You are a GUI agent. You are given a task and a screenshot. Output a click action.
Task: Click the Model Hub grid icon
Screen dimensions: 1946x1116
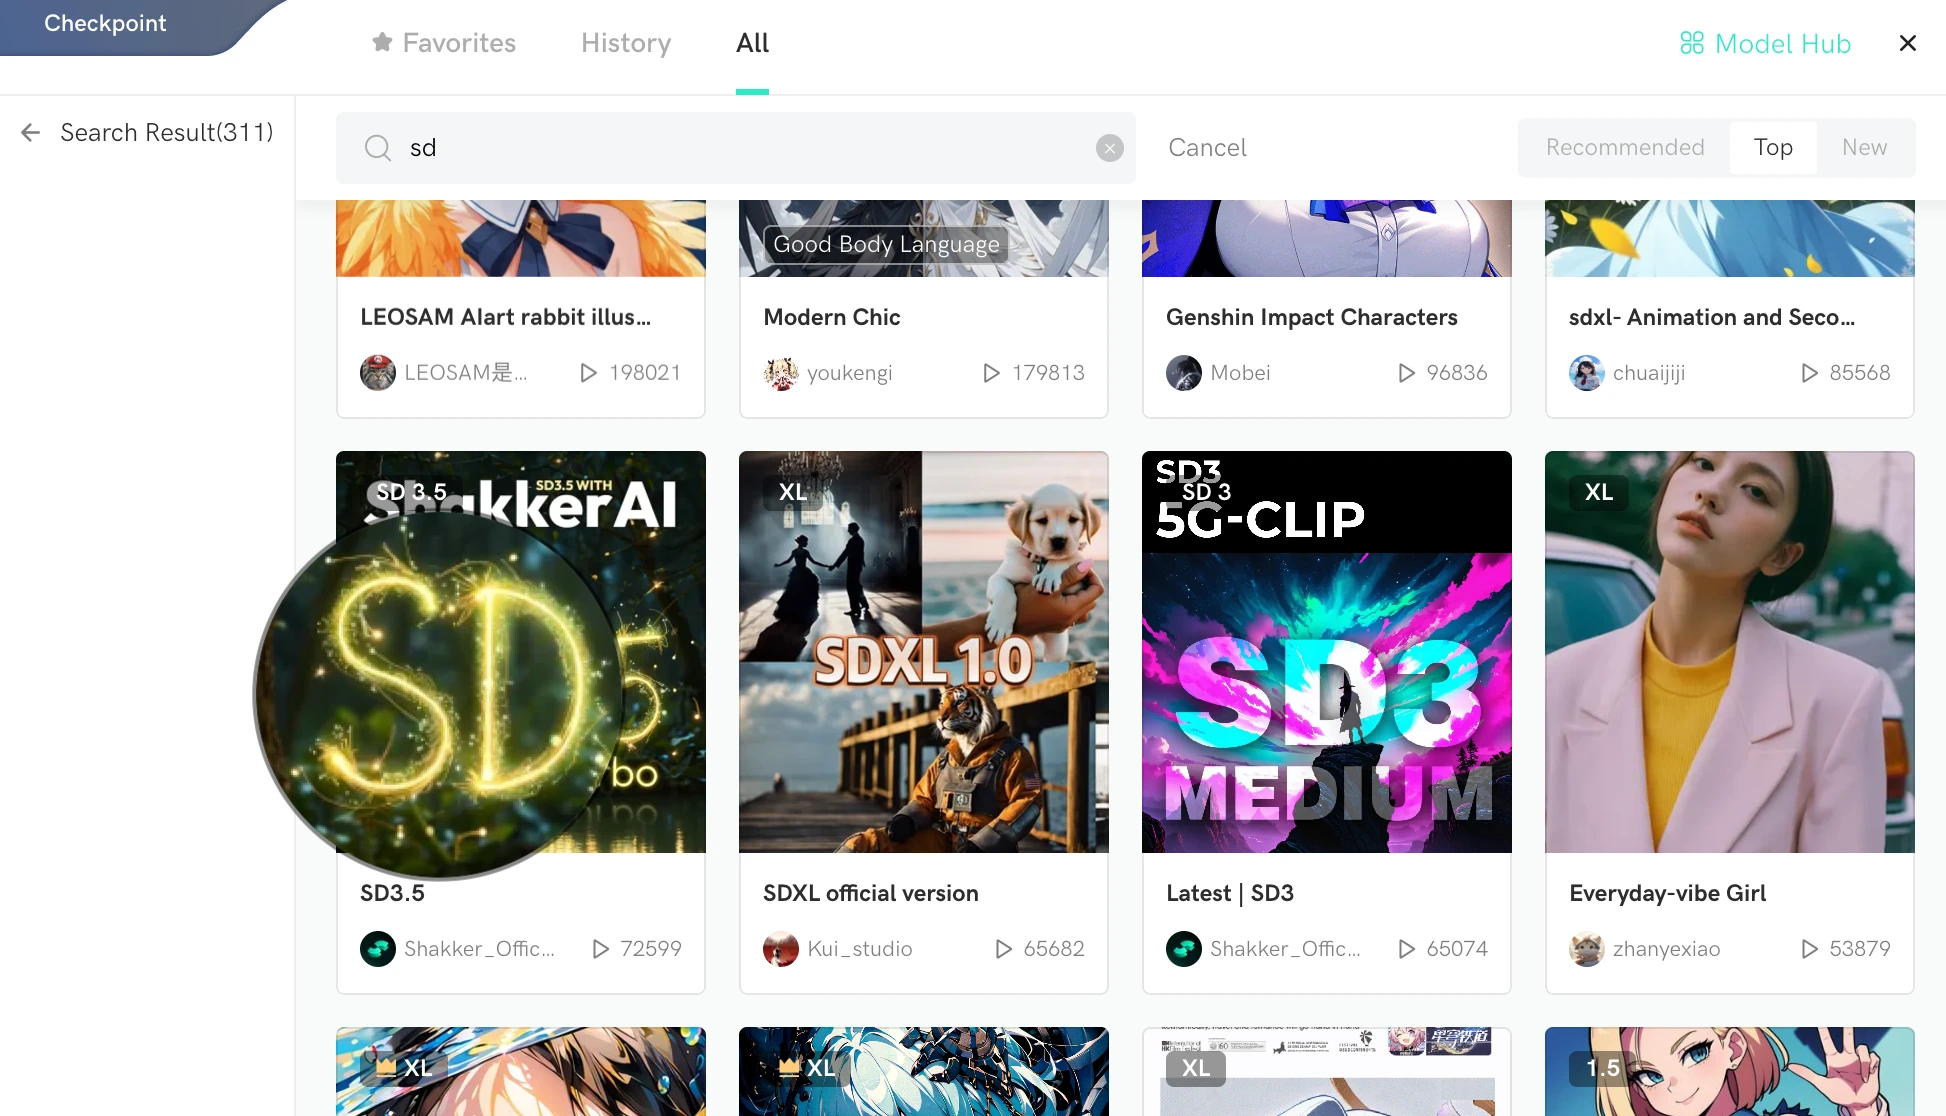pos(1691,43)
